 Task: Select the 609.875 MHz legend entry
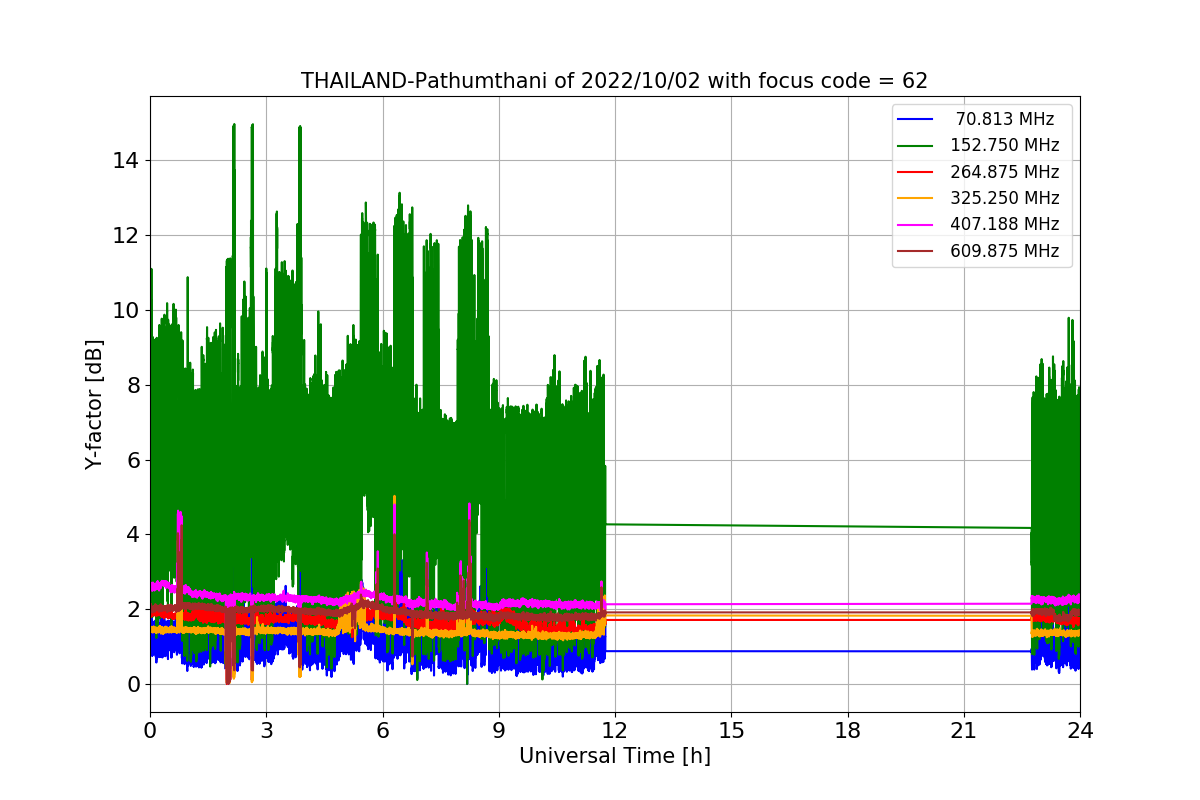(979, 251)
